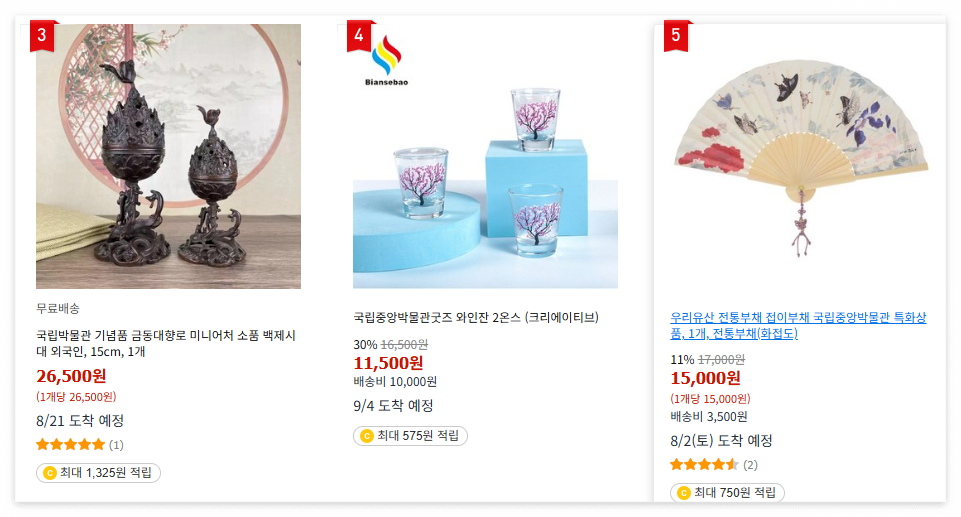Screen dimensions: 961x517
Task: Click the 26,500원 price of the incense burner
Action: (x=71, y=375)
